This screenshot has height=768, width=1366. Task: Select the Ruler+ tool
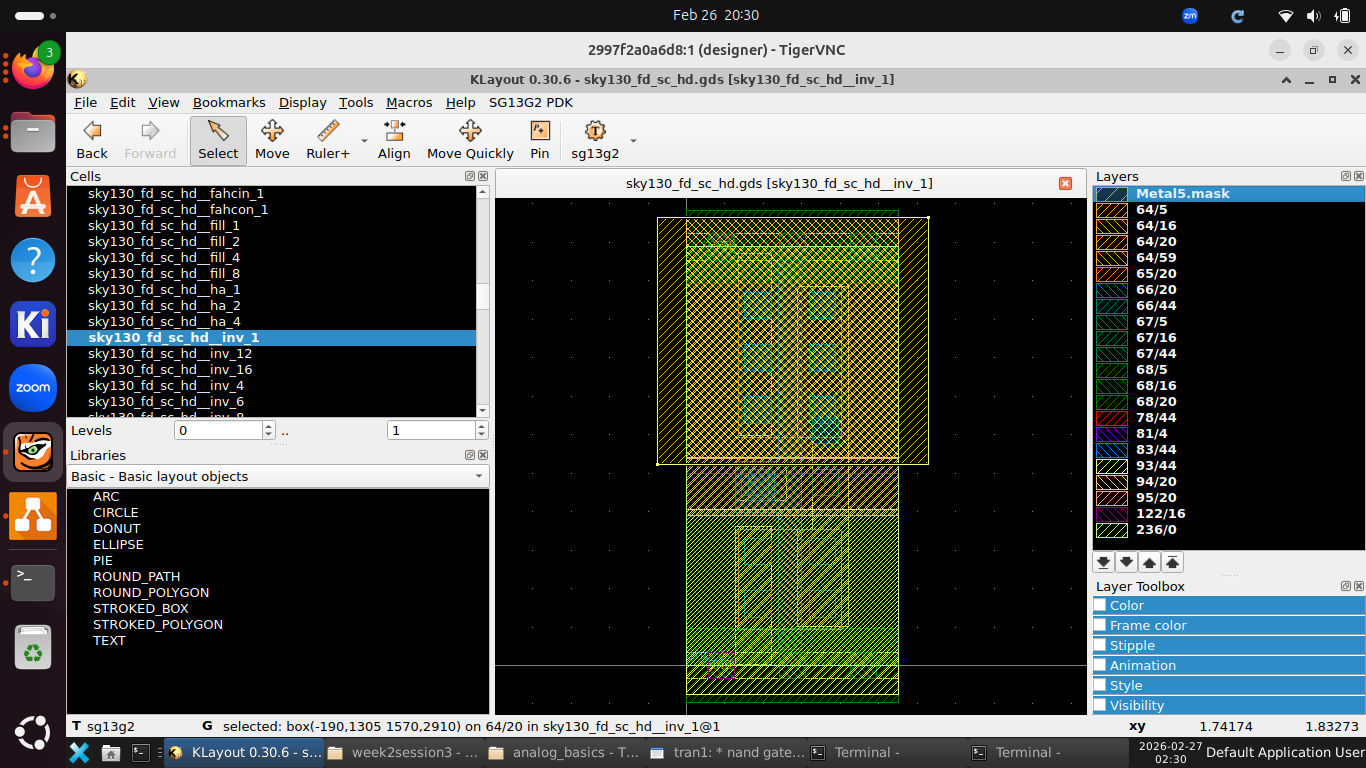click(x=327, y=140)
